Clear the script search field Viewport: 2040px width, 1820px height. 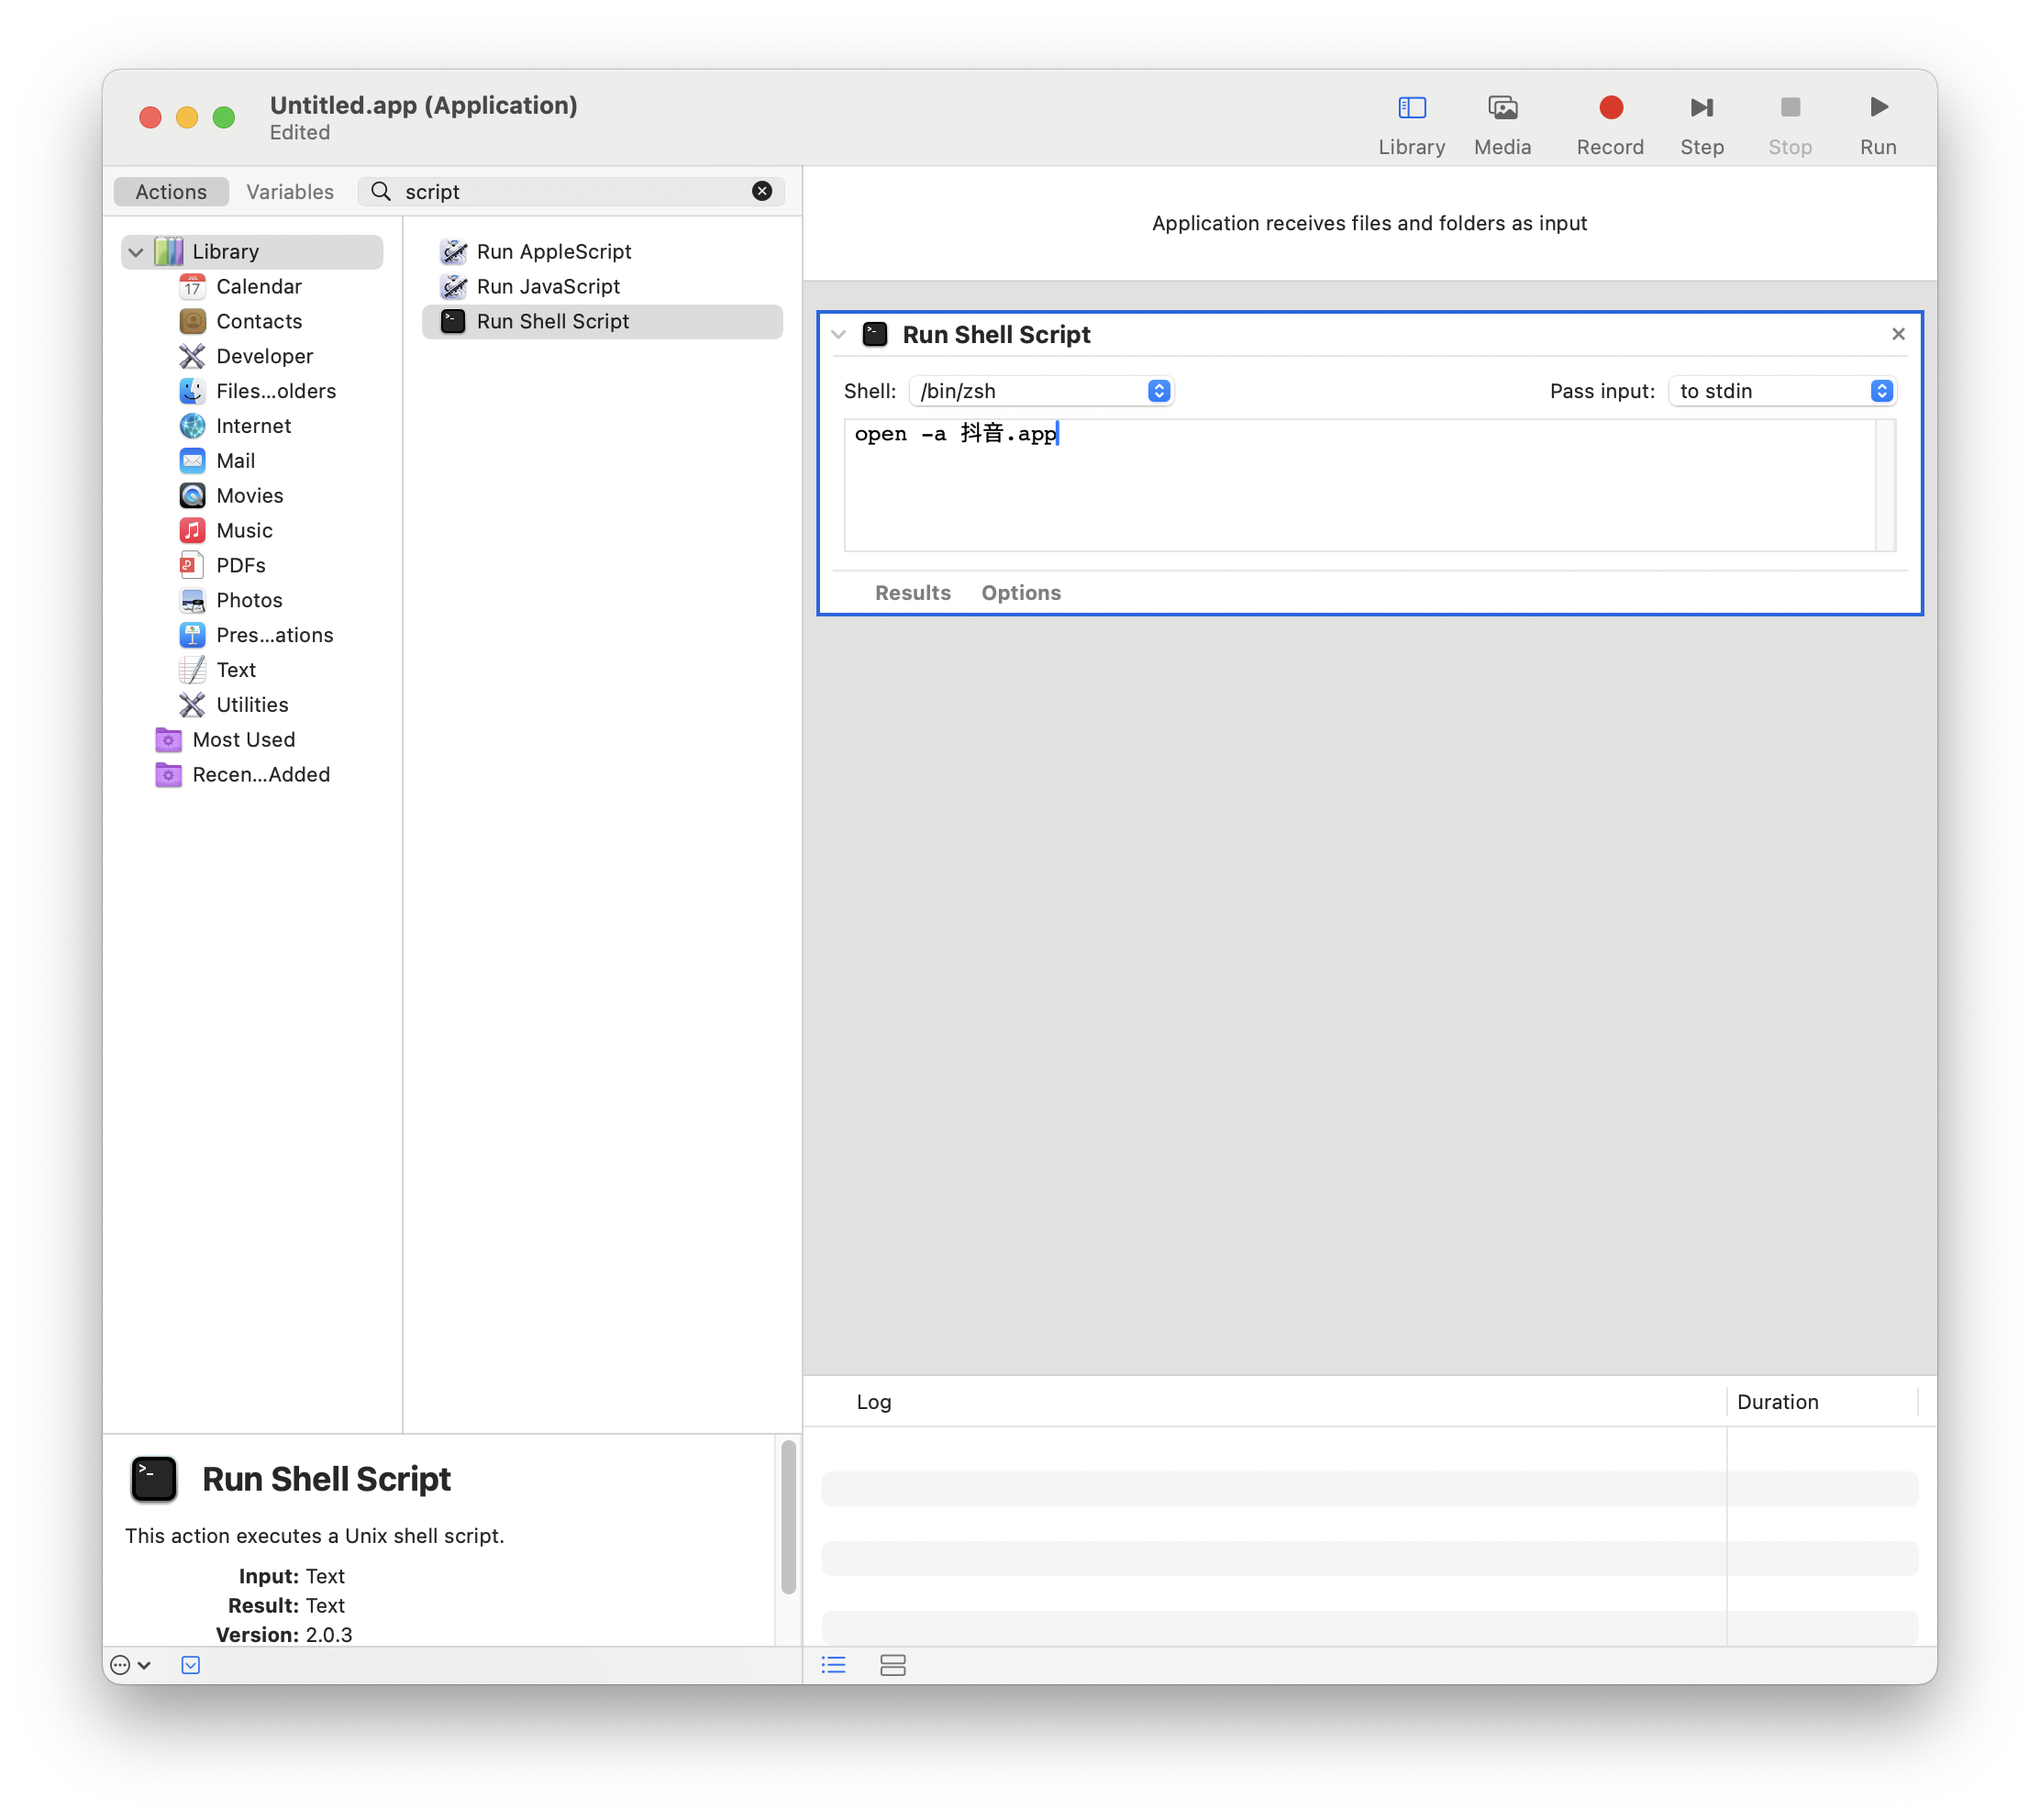[x=761, y=191]
